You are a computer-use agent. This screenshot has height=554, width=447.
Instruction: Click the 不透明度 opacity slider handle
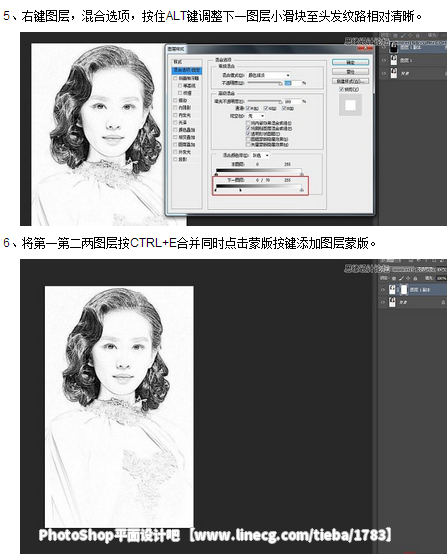pos(281,84)
